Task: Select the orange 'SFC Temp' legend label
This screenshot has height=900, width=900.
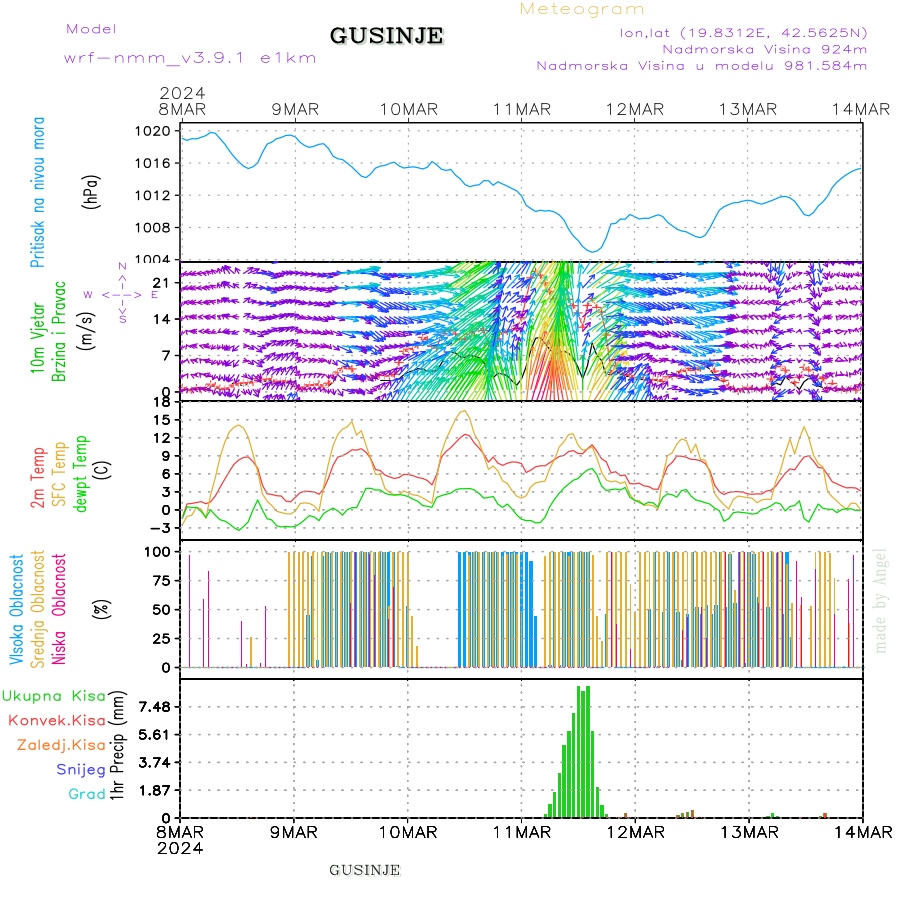Action: click(59, 474)
